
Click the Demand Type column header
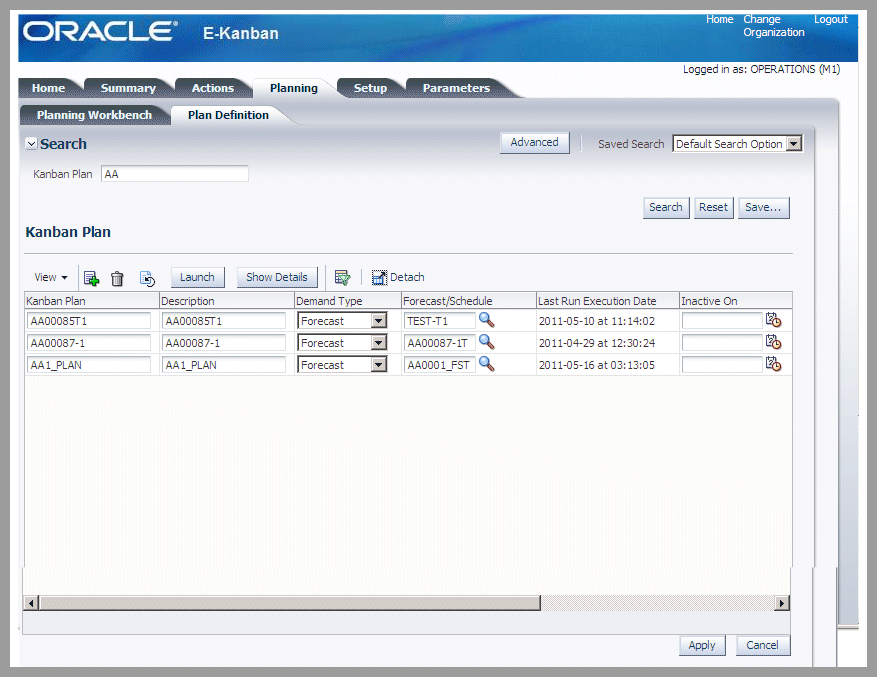tap(348, 300)
